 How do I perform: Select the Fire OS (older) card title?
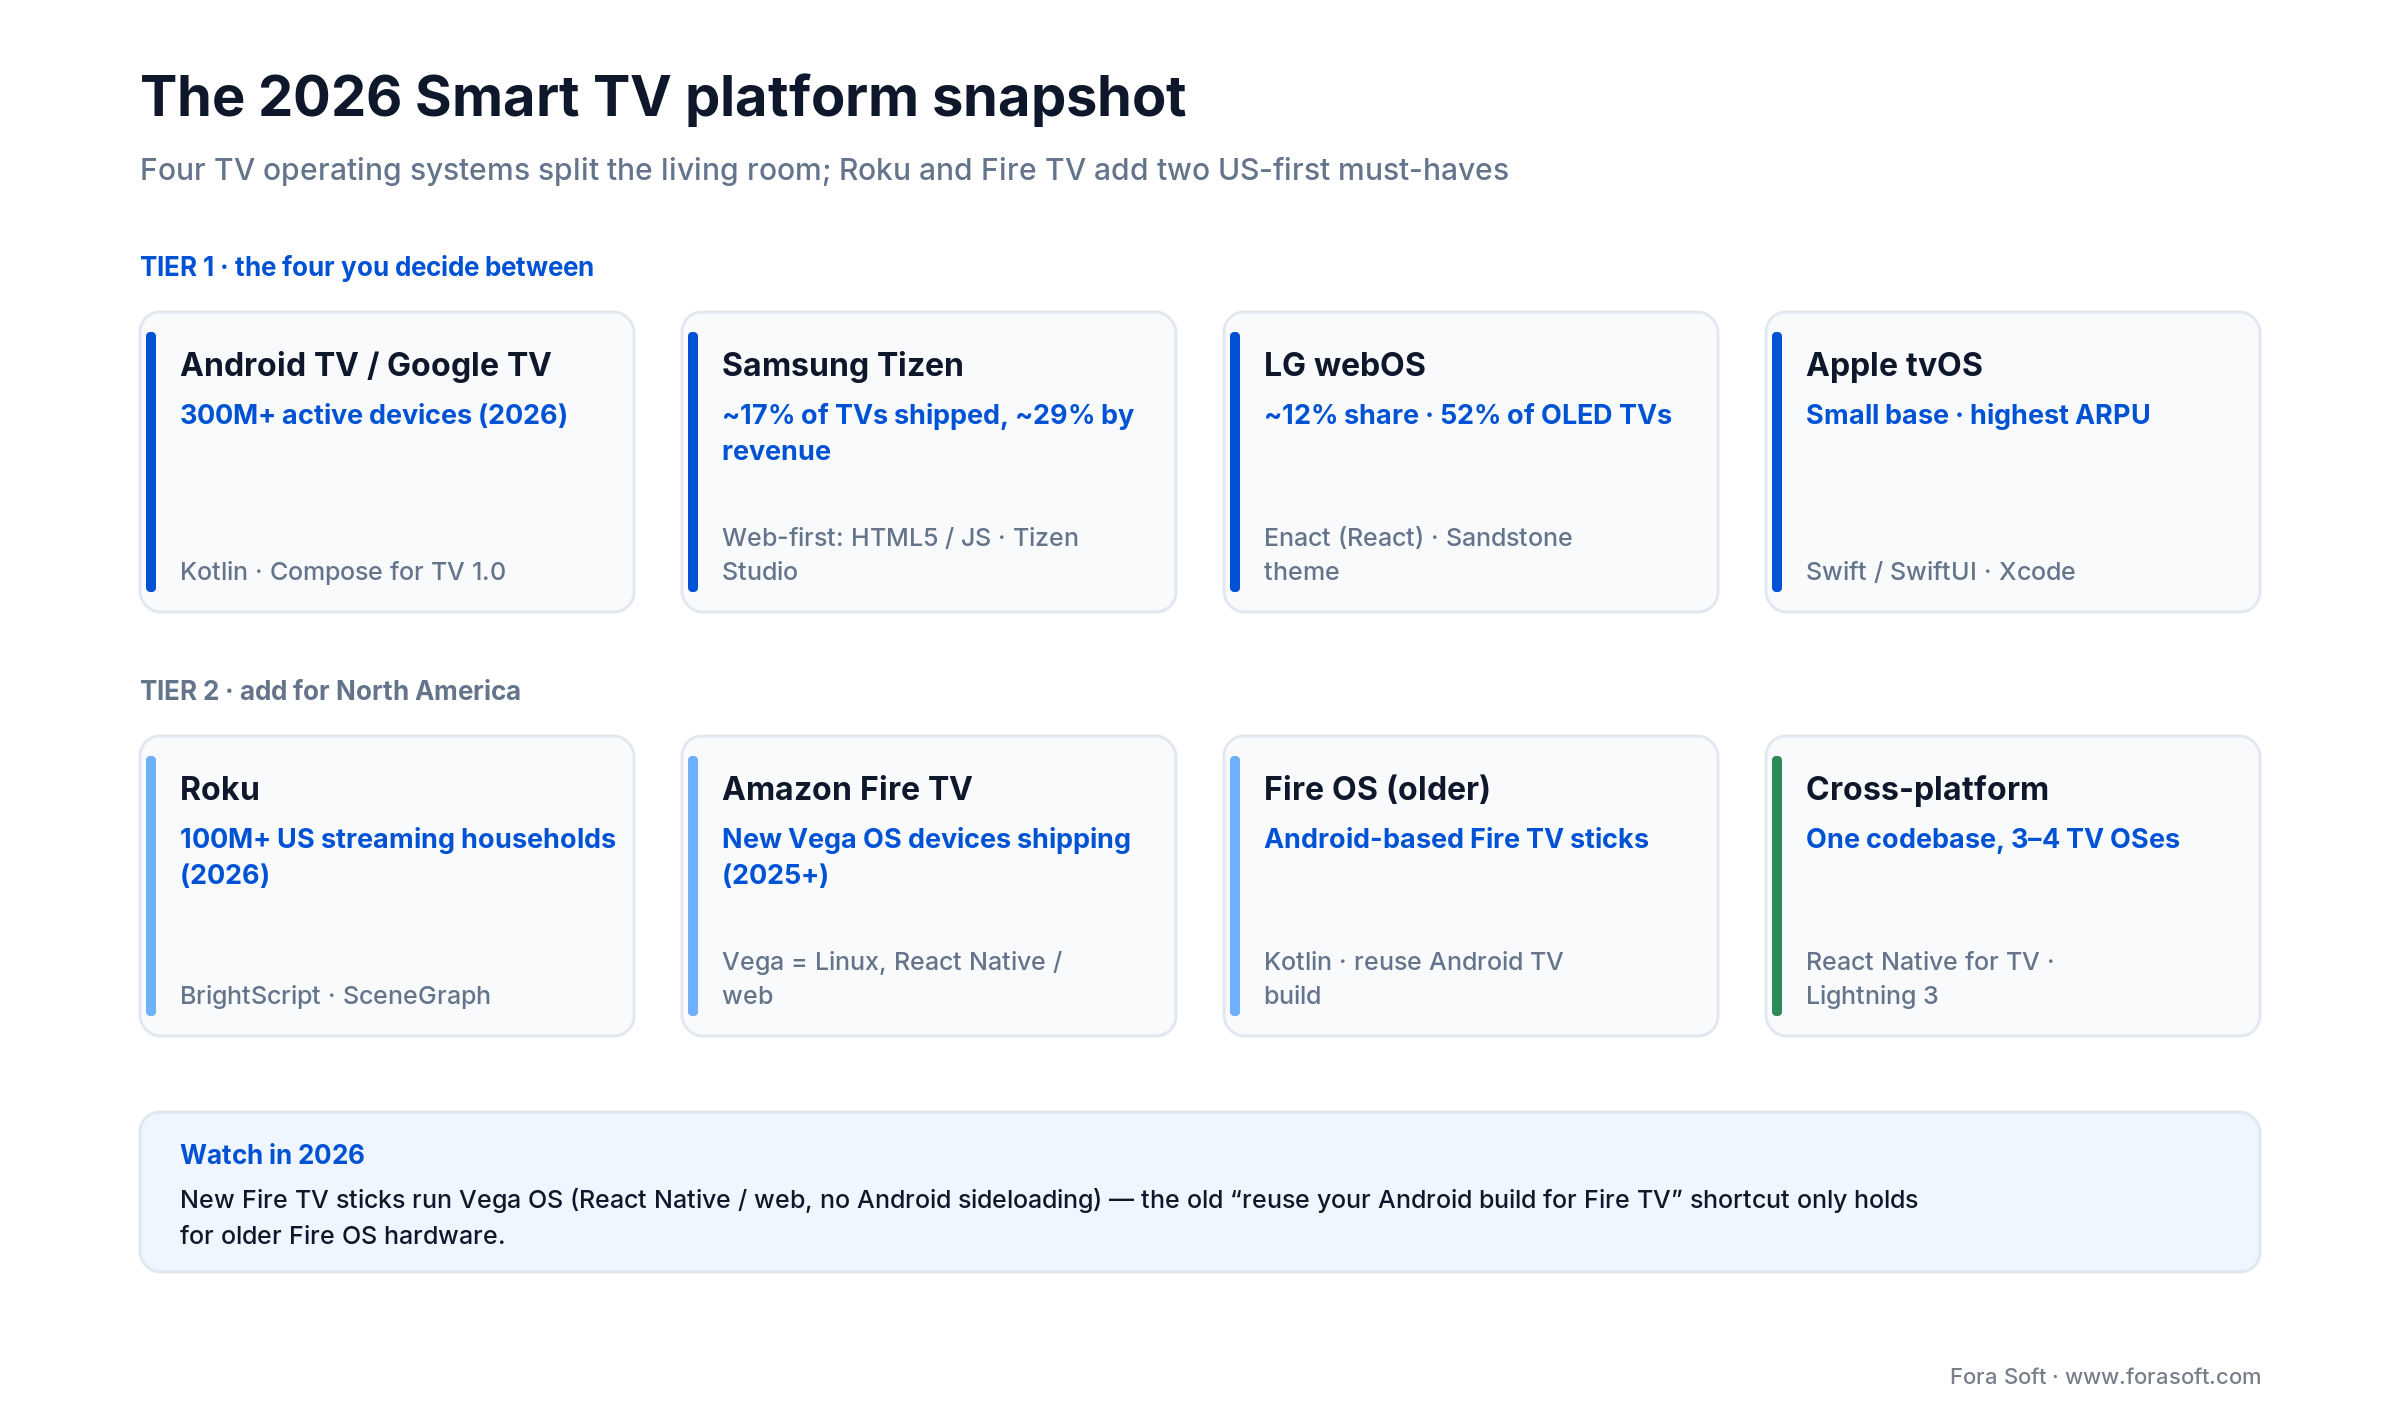coord(1377,789)
